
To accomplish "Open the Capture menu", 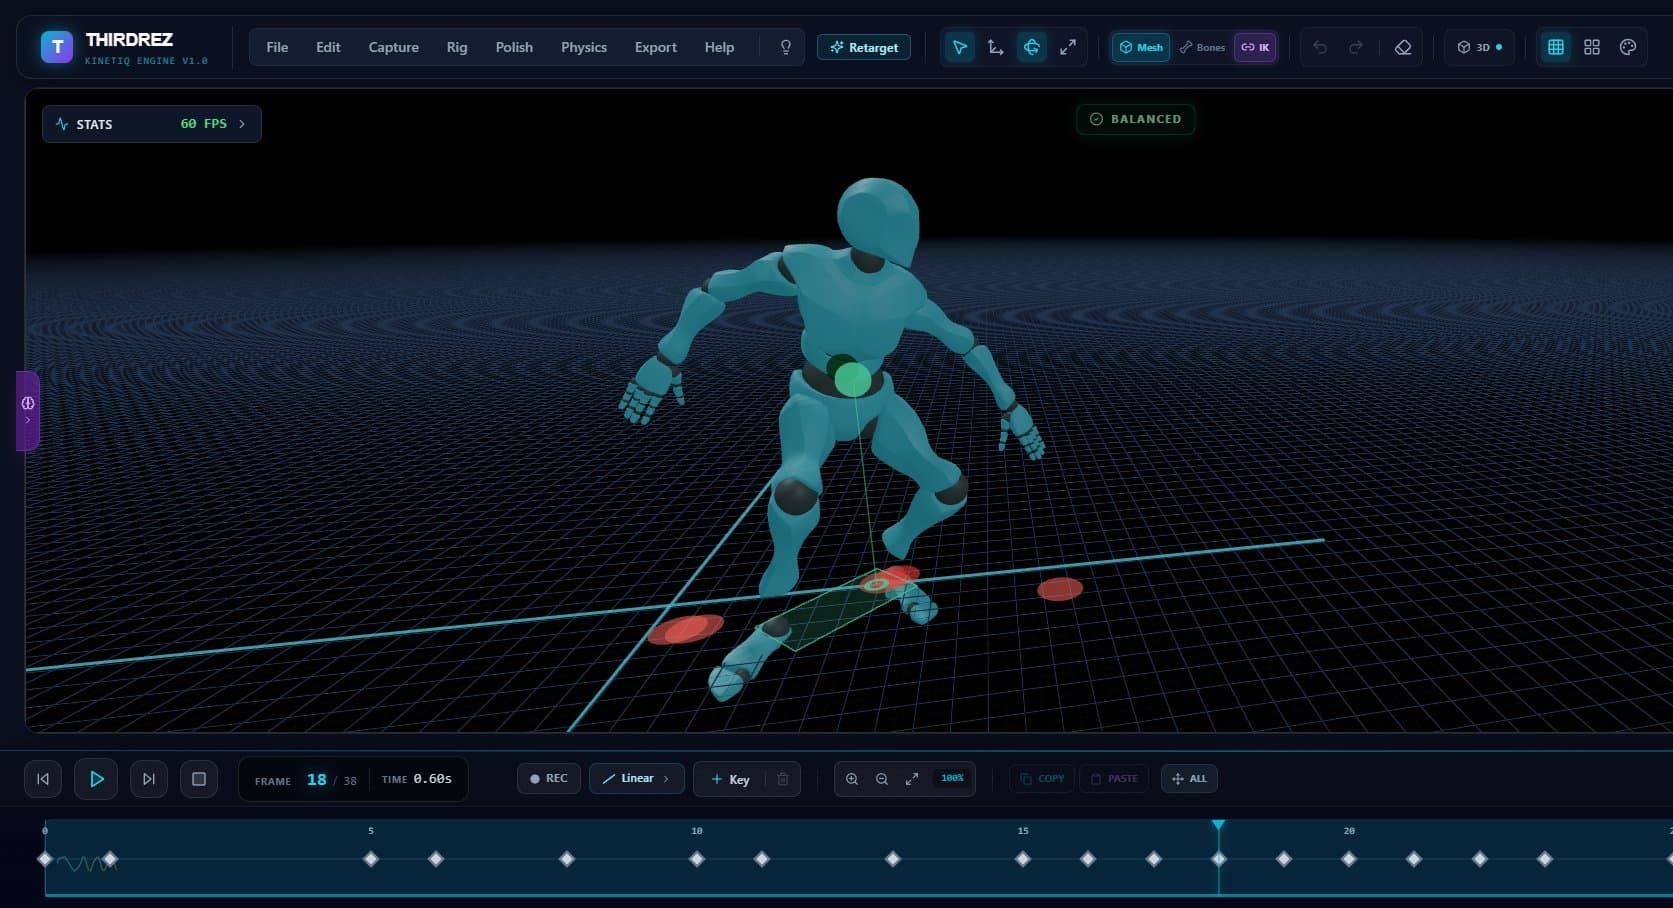I will pyautogui.click(x=393, y=47).
